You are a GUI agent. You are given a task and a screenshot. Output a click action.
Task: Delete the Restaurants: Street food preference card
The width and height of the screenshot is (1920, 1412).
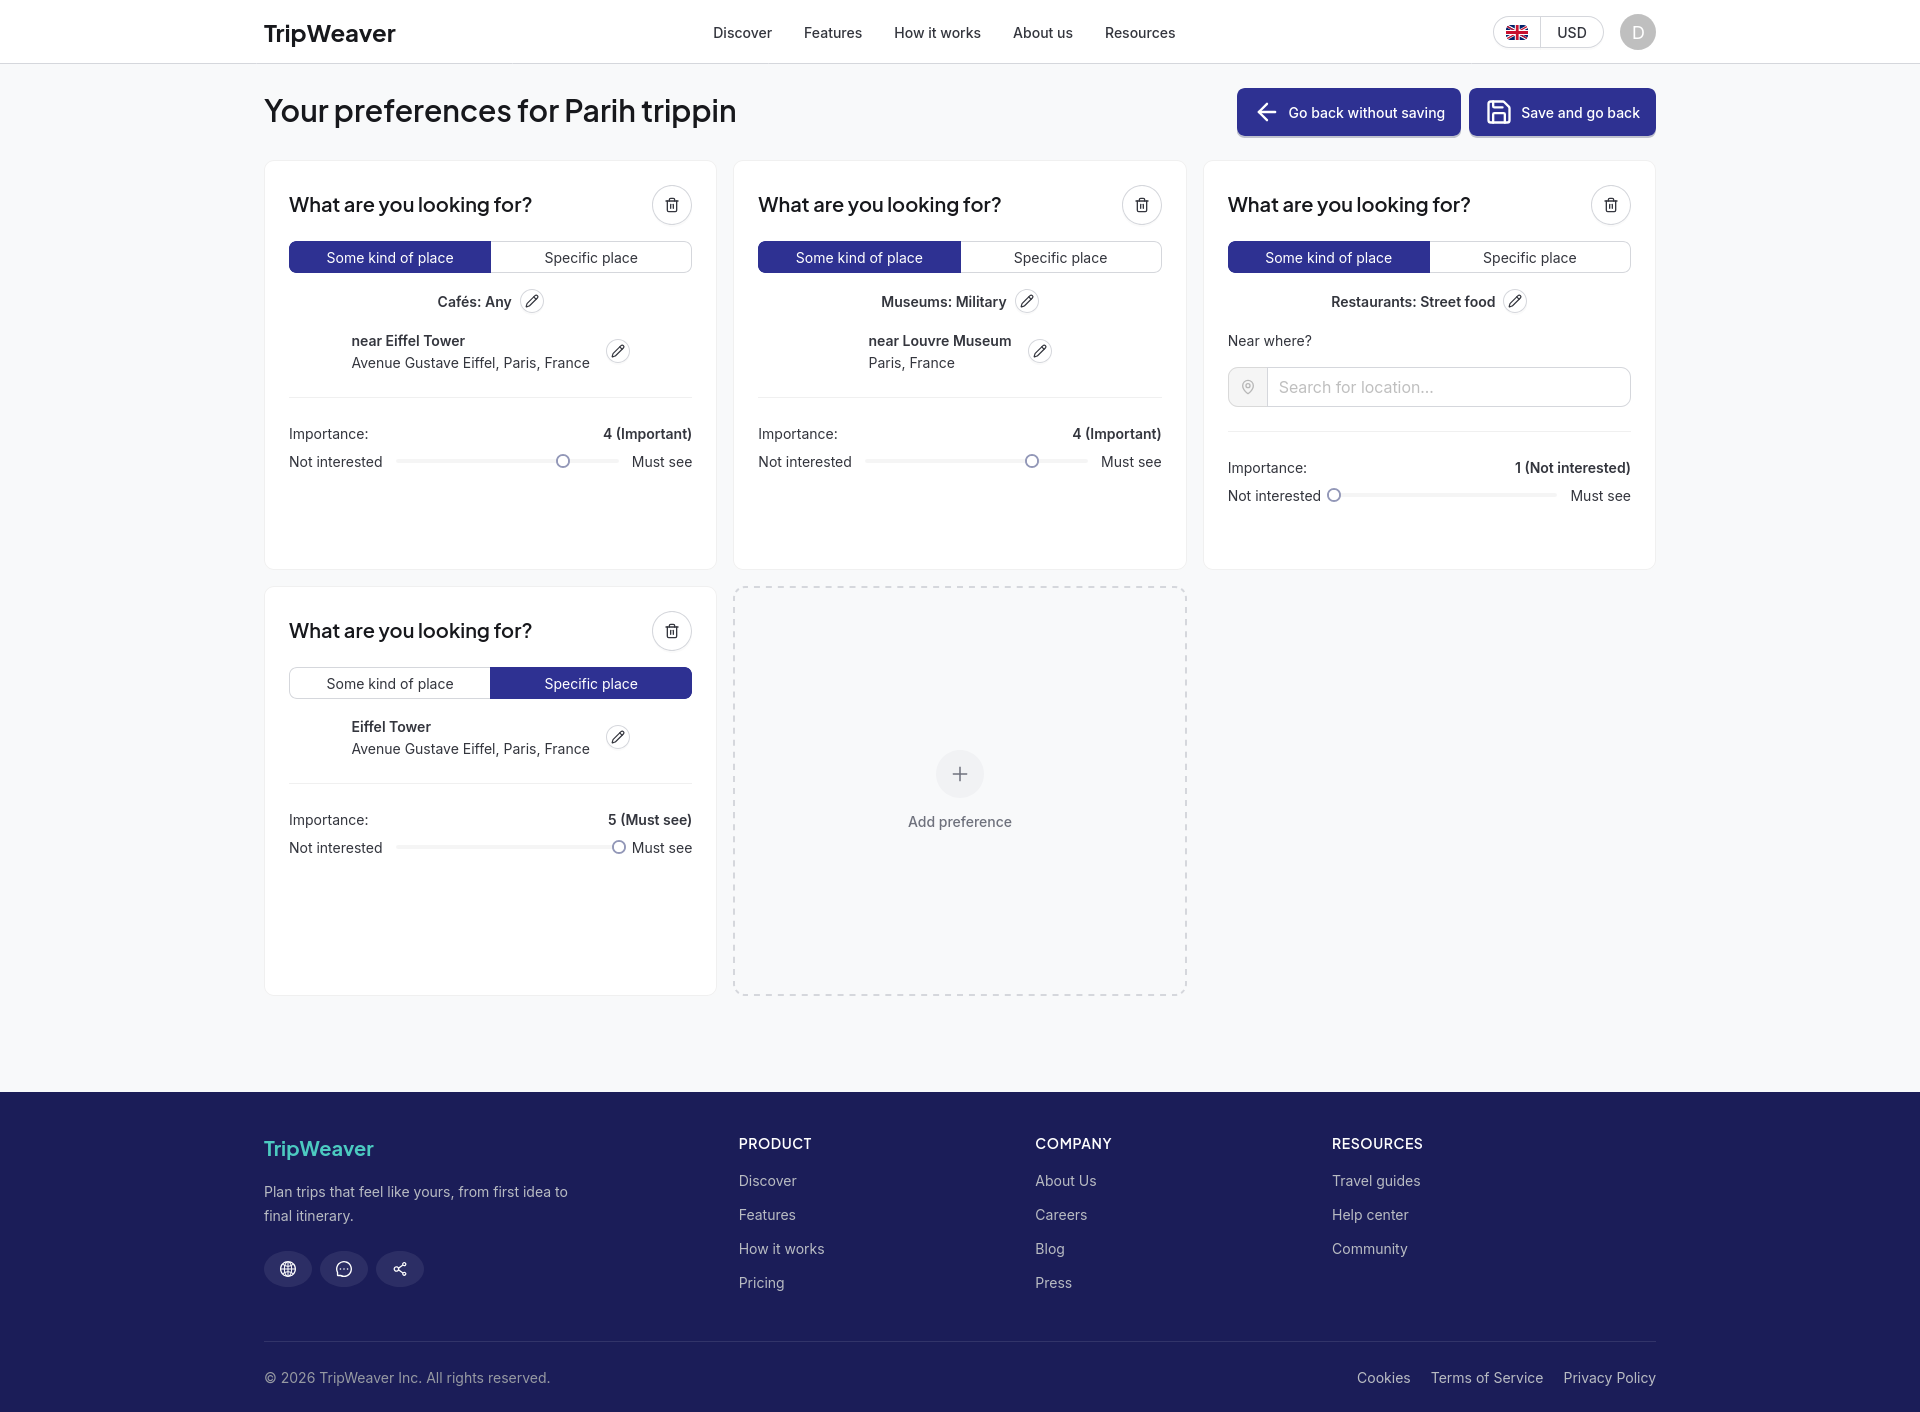tap(1610, 205)
